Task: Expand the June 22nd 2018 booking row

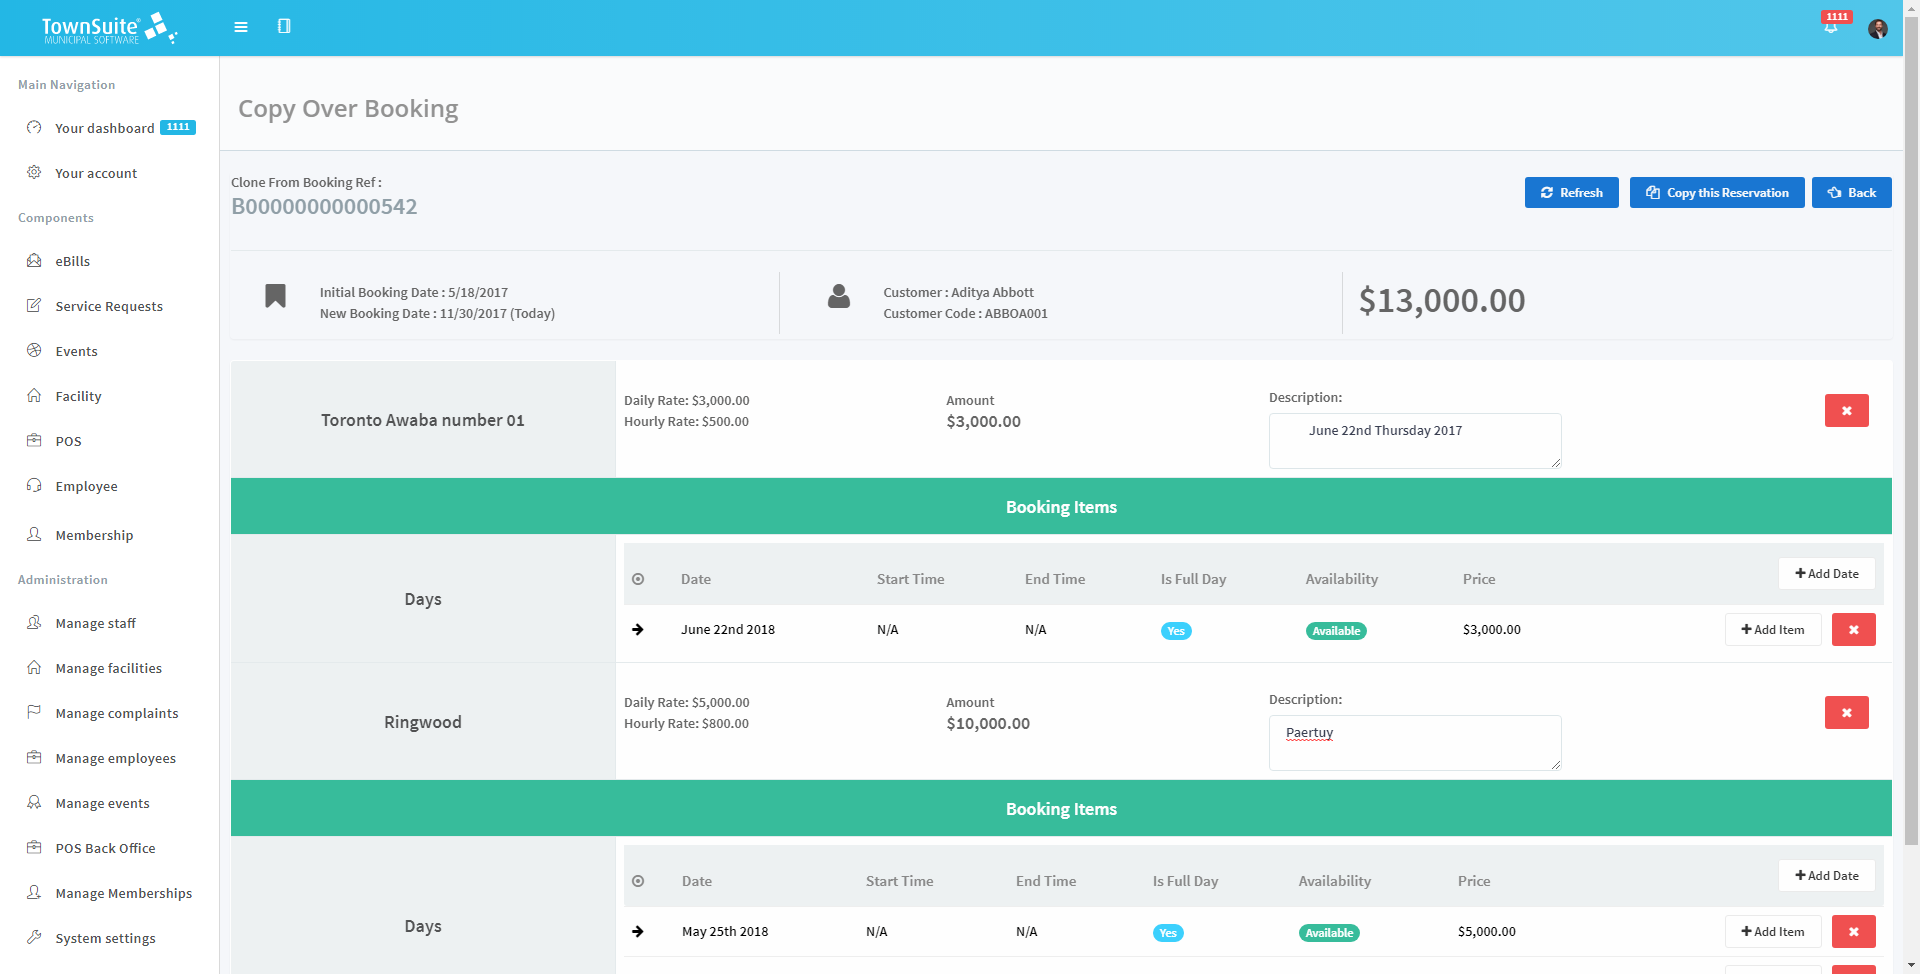Action: [x=639, y=629]
